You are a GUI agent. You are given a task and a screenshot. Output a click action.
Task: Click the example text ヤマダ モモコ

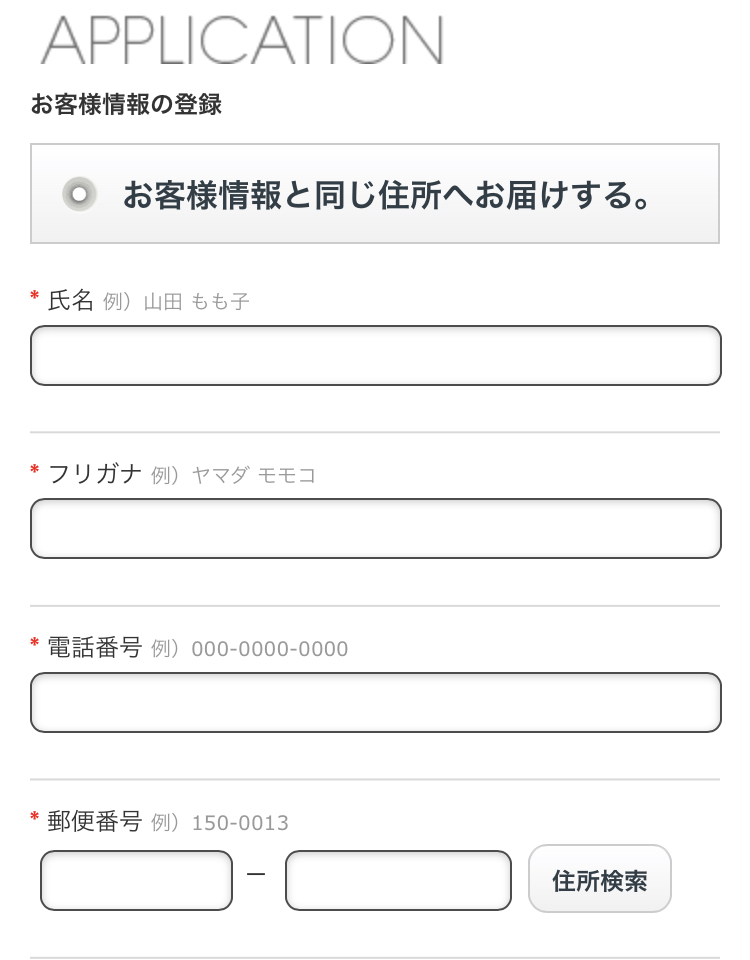253,475
